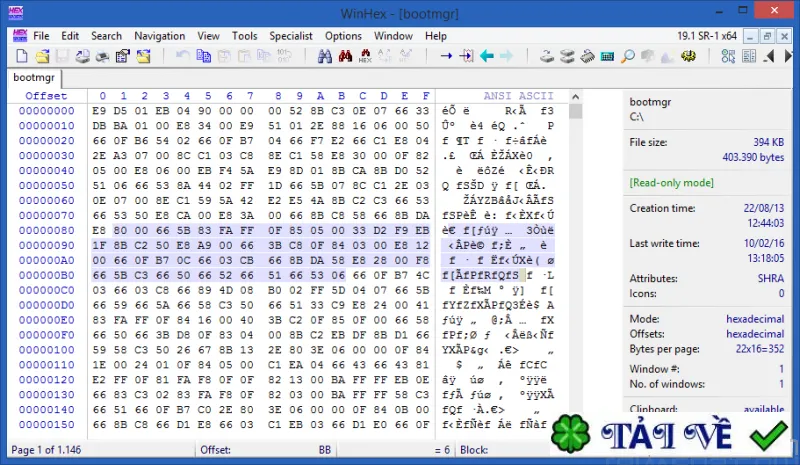The image size is (800, 465).
Task: Open the Find Text binoculars icon
Action: click(324, 56)
